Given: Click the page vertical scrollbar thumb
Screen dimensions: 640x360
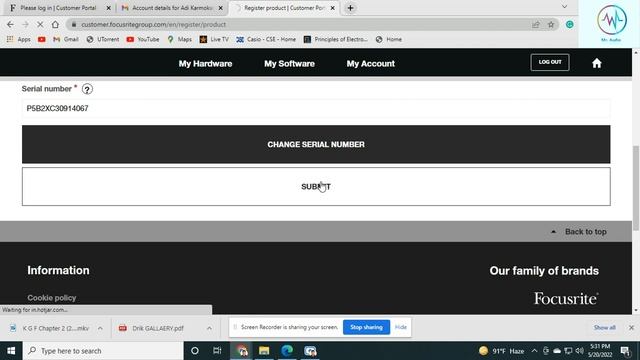Looking at the screenshot, I should (636, 188).
